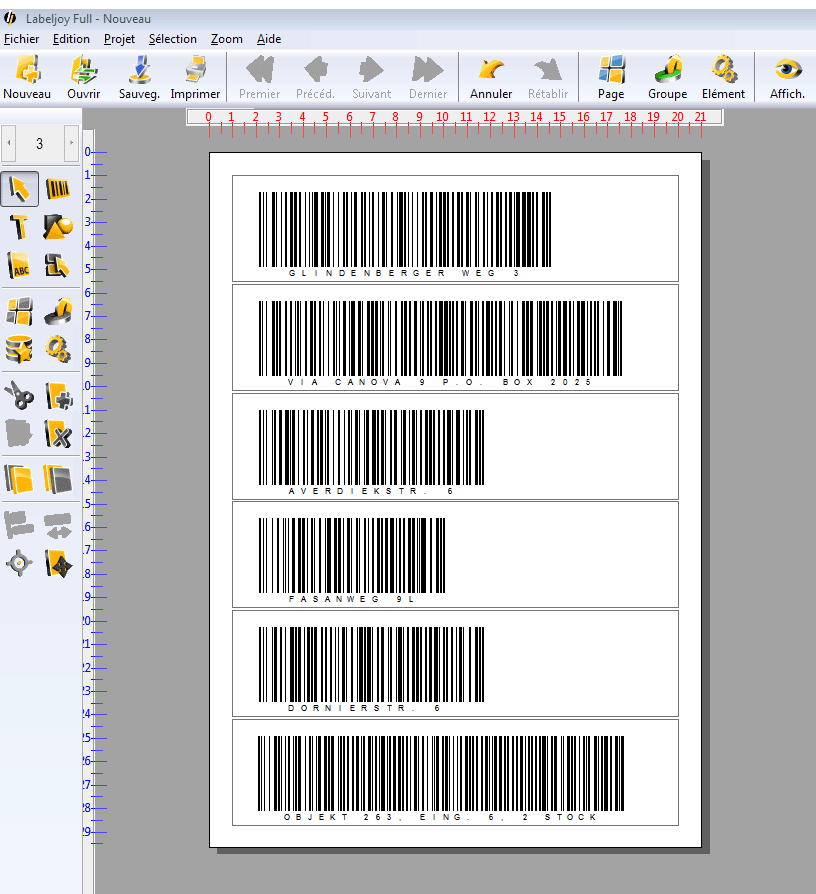Select the GLINDENBERGER WEG 3 barcode bars
The height and width of the screenshot is (894, 816).
point(405,229)
